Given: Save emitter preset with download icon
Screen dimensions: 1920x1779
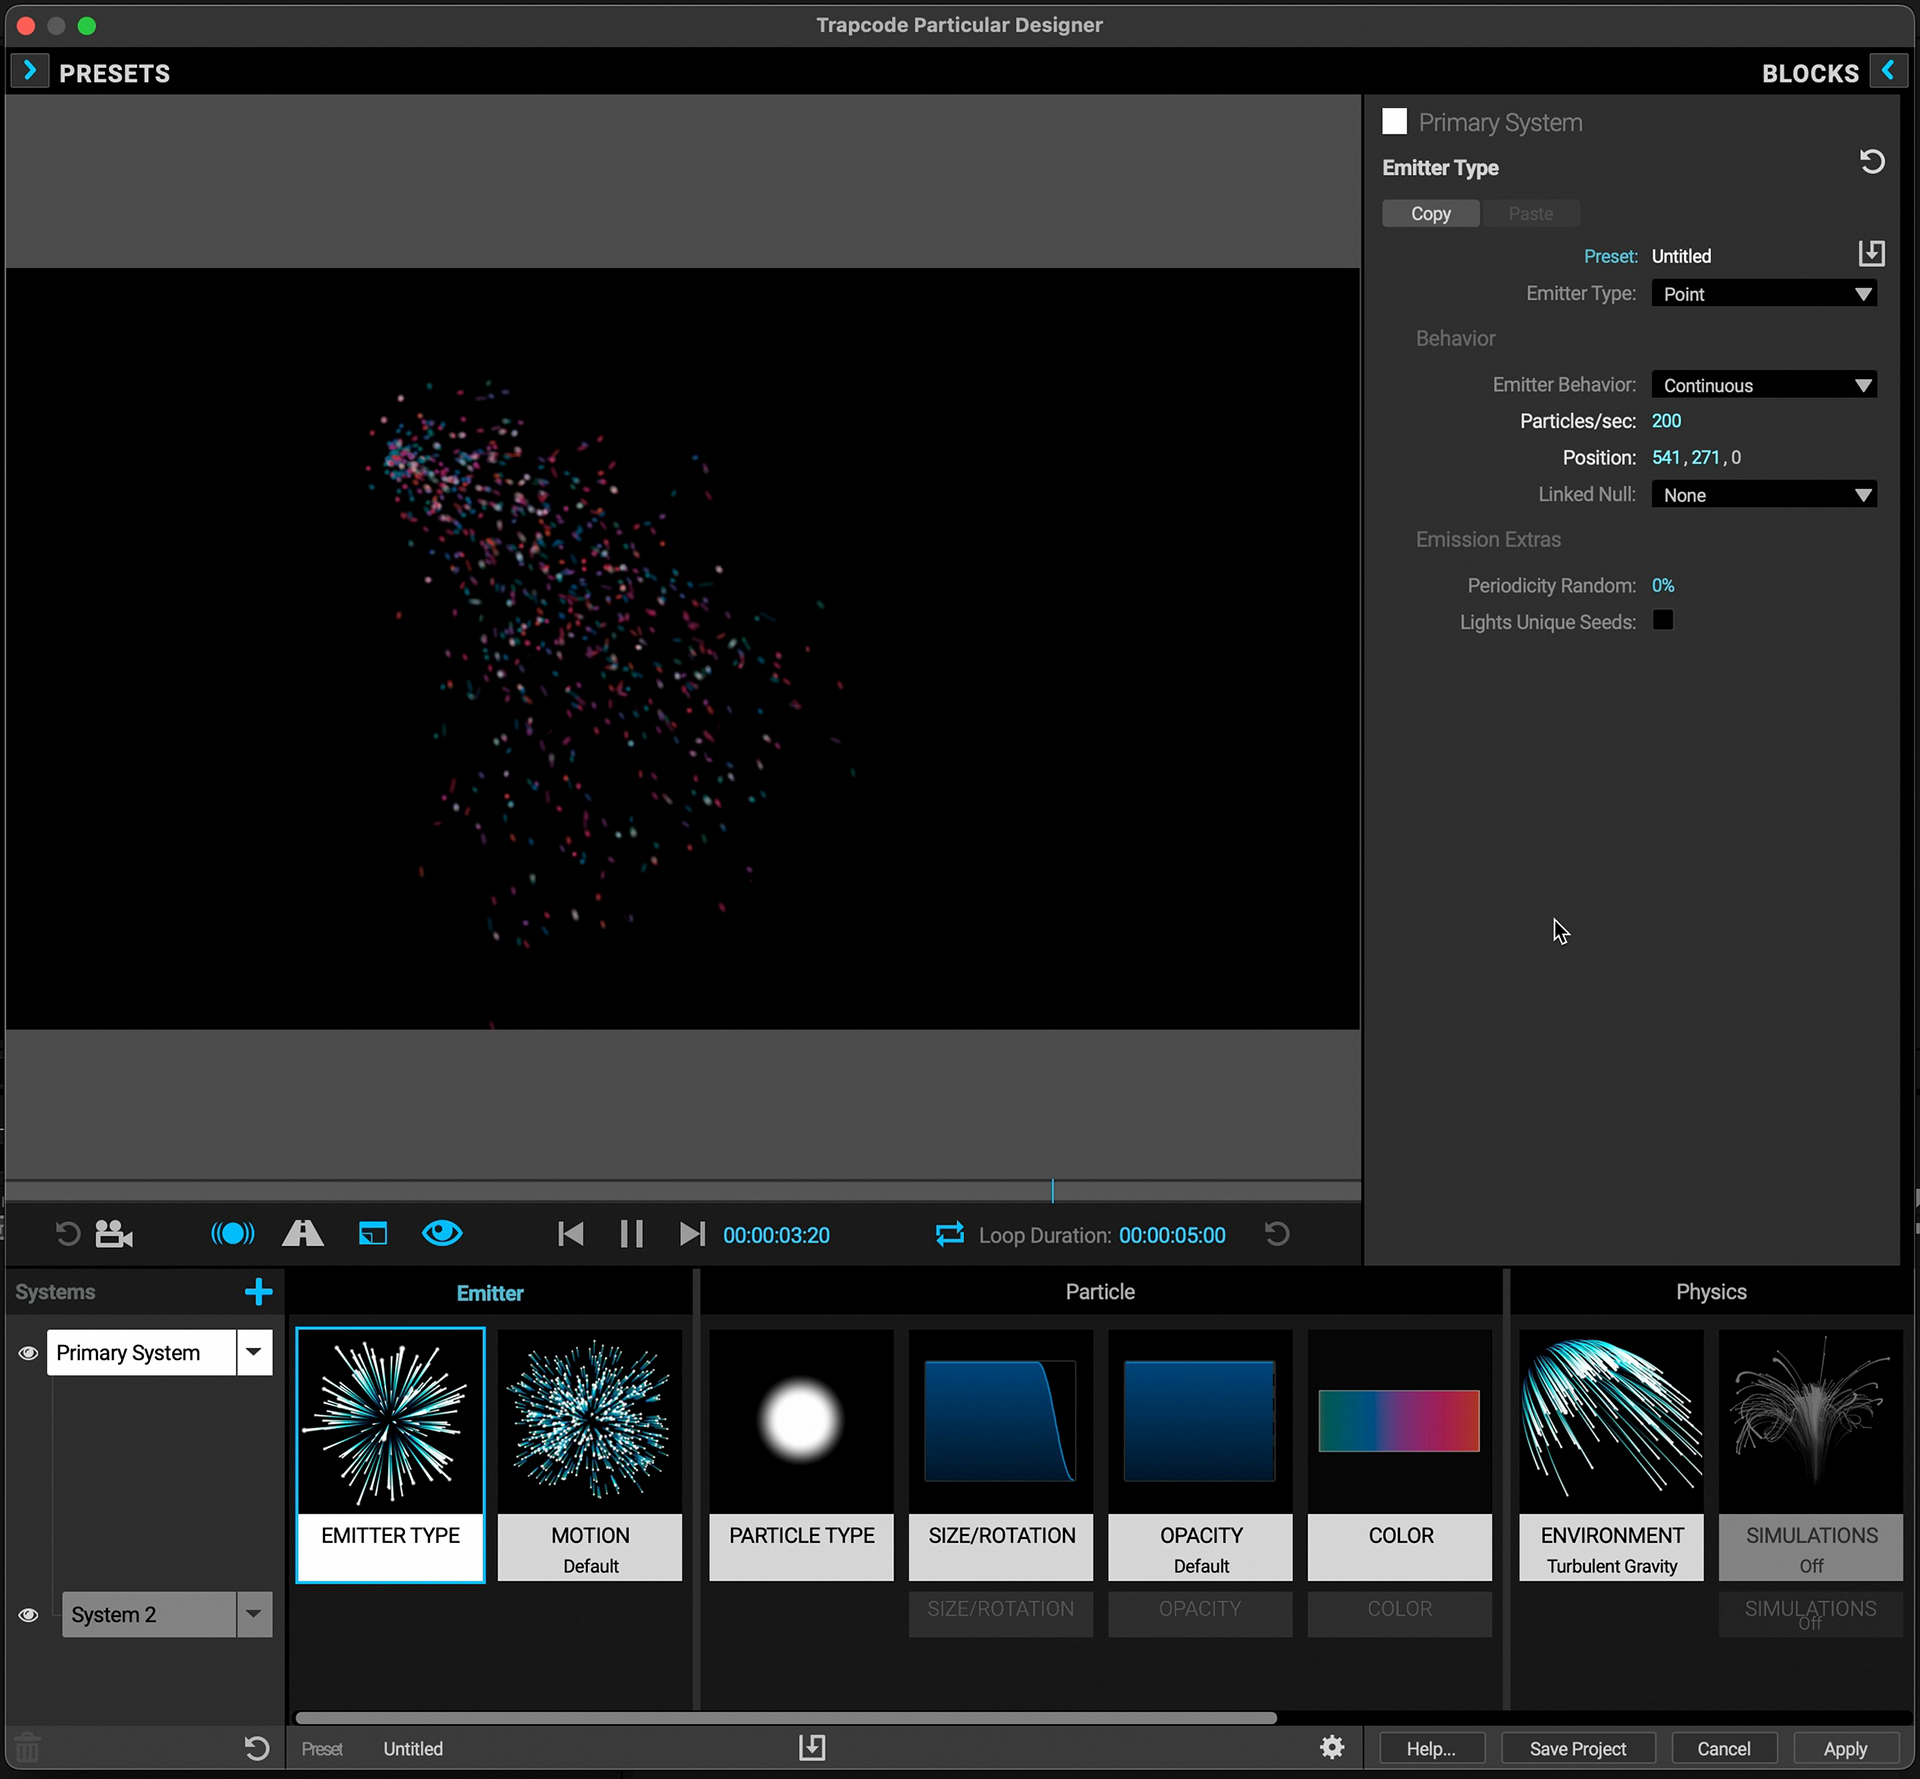Looking at the screenshot, I should tap(1871, 254).
